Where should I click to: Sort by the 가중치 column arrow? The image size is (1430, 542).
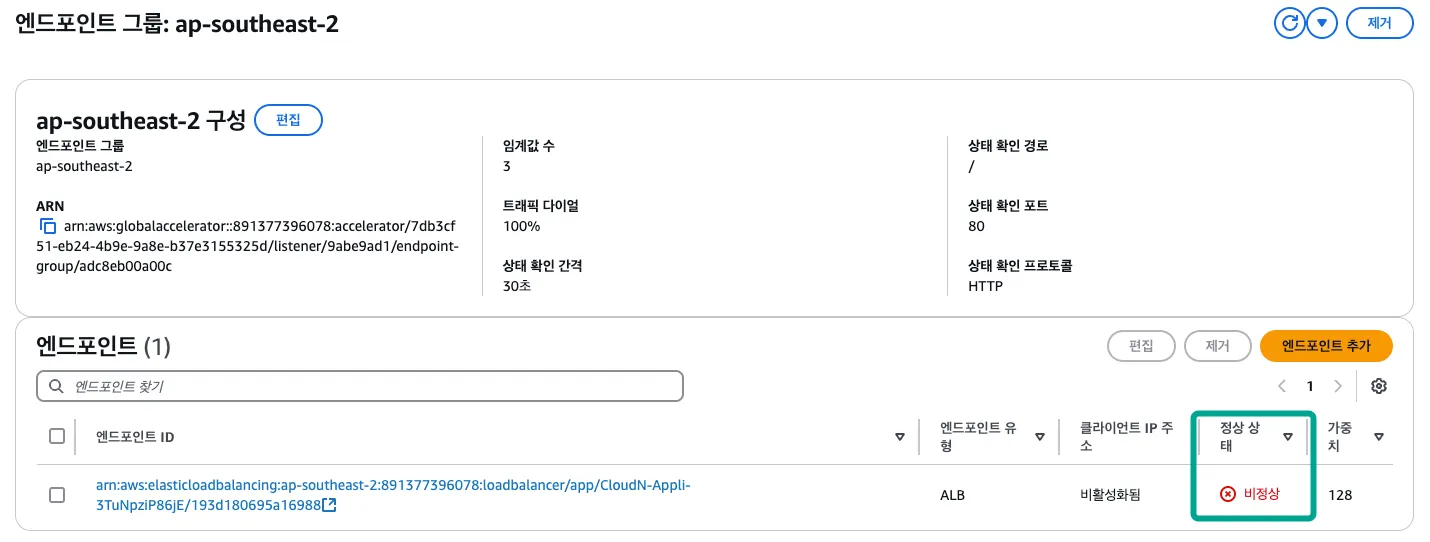click(1379, 437)
